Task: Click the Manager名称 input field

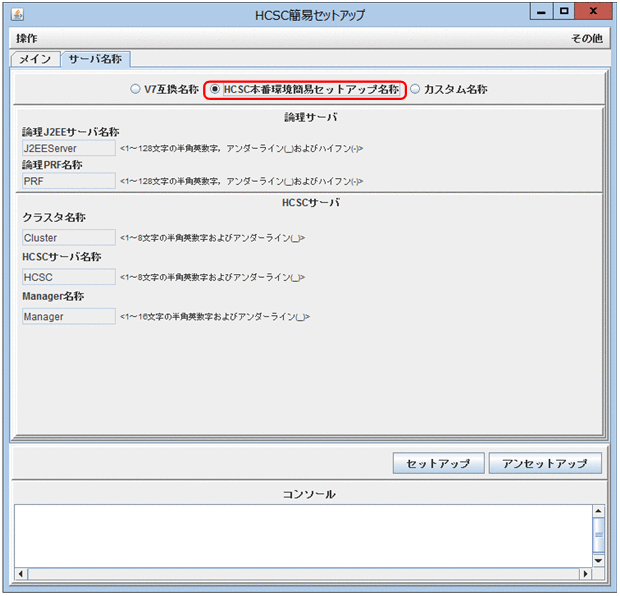Action: point(69,316)
